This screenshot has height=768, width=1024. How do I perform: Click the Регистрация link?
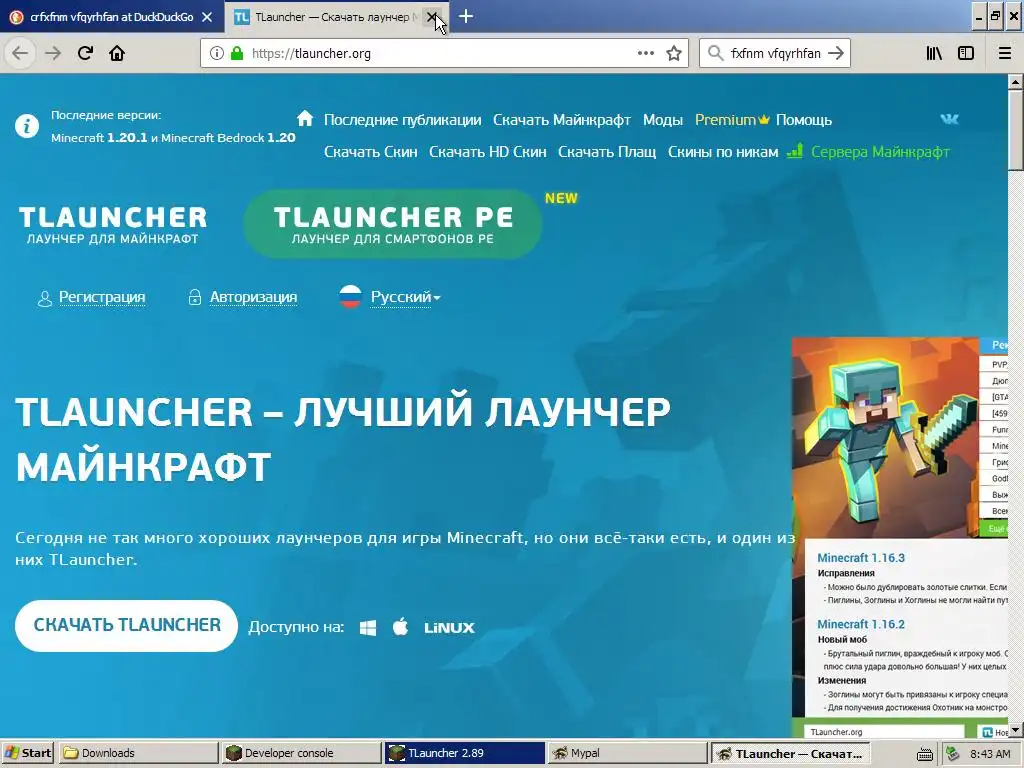point(102,297)
